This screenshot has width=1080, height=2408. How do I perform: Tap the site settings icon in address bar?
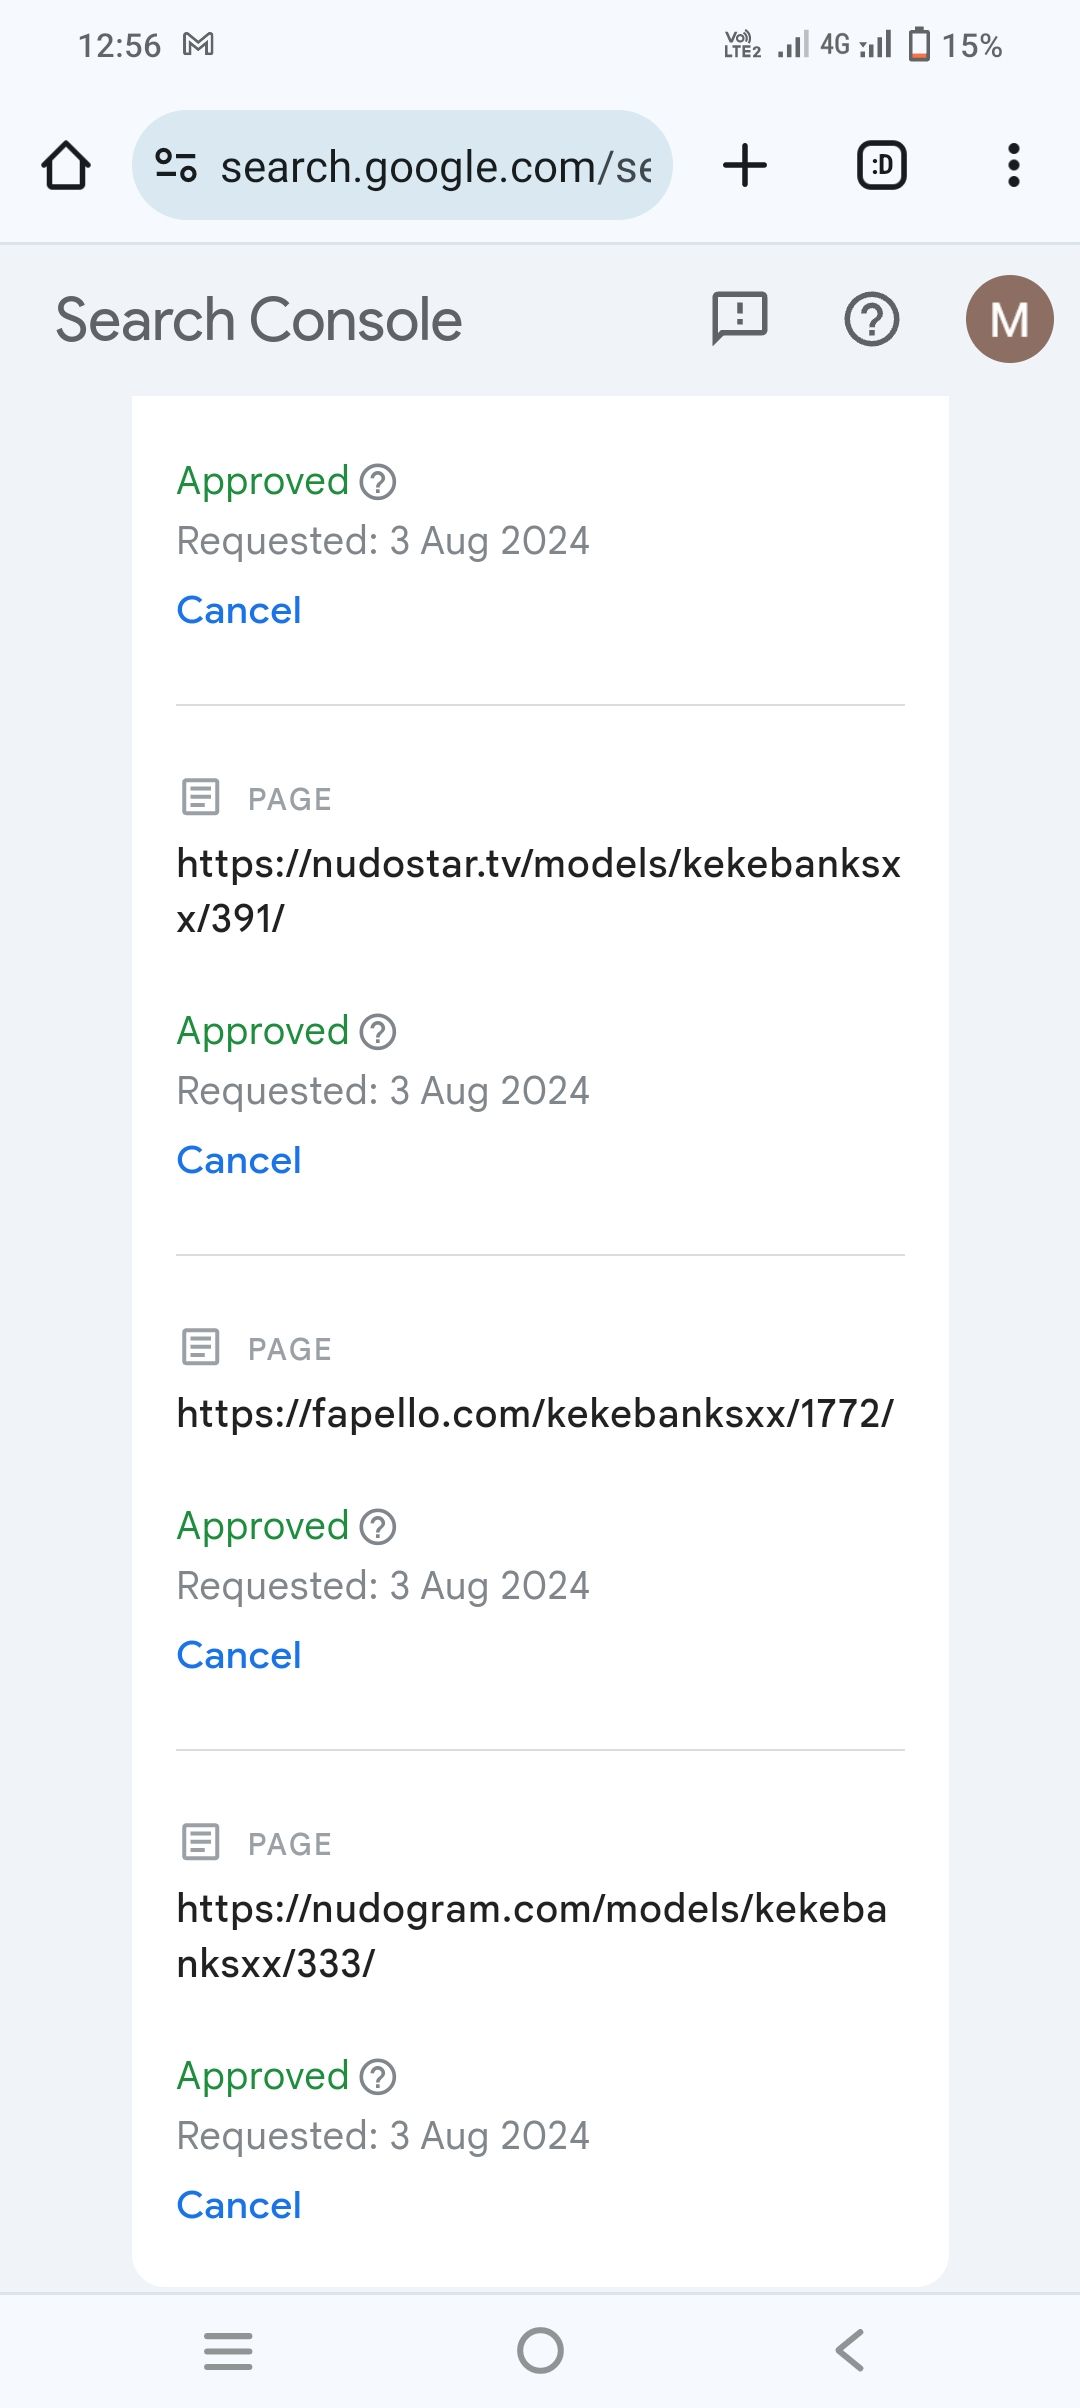(x=176, y=165)
